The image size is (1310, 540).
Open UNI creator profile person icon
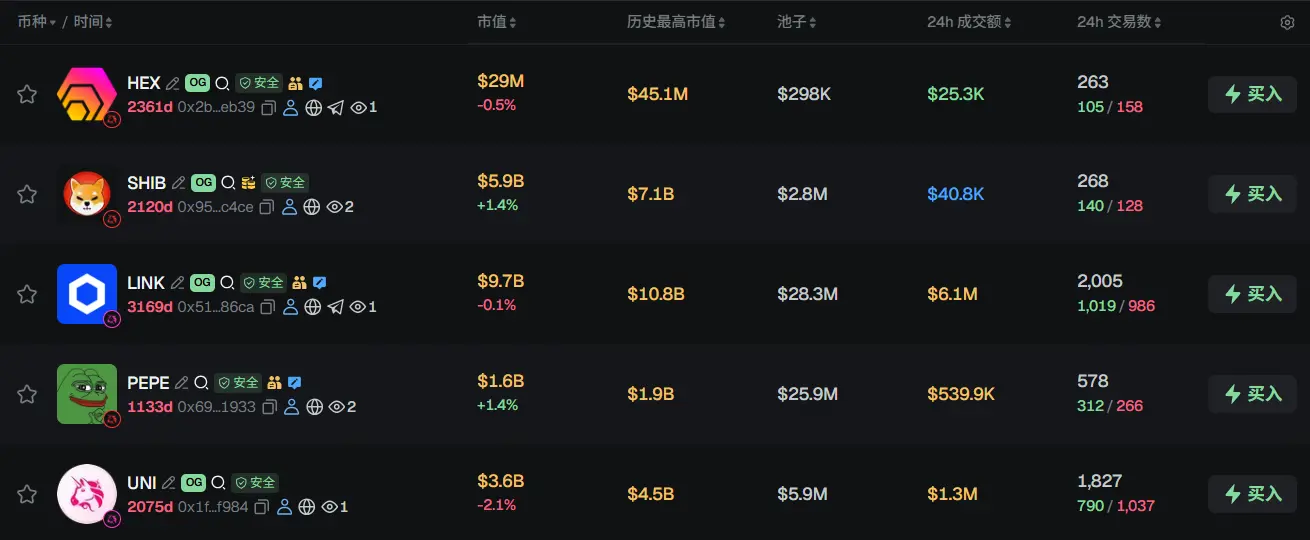(284, 507)
